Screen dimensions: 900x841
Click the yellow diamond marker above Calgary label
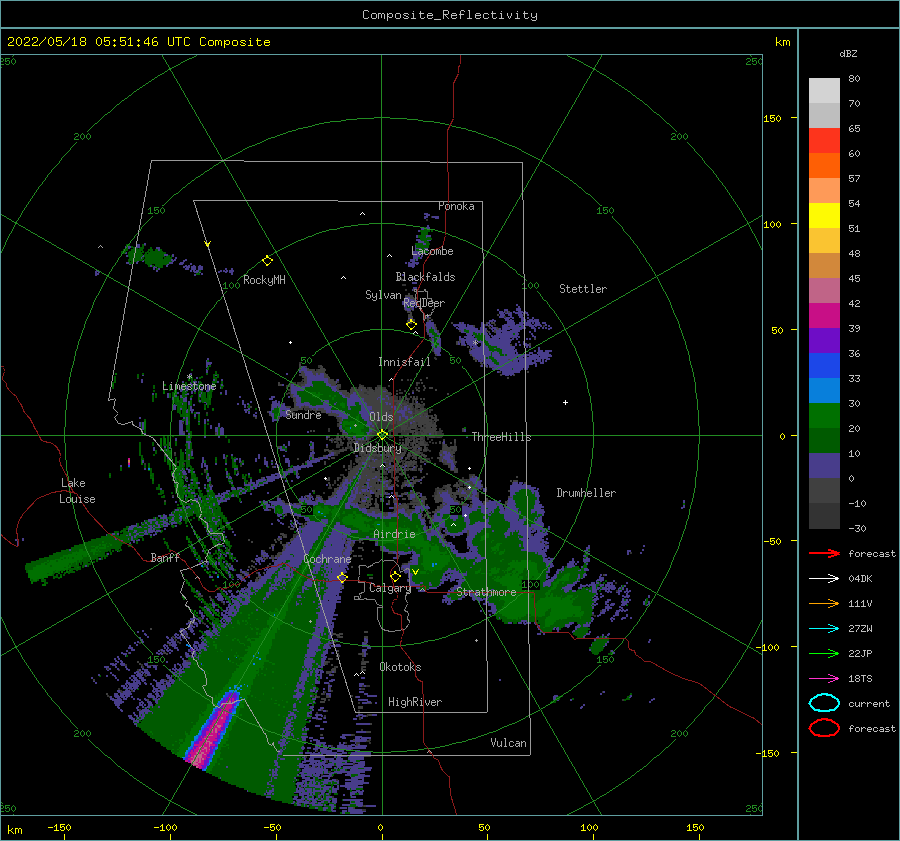(395, 576)
